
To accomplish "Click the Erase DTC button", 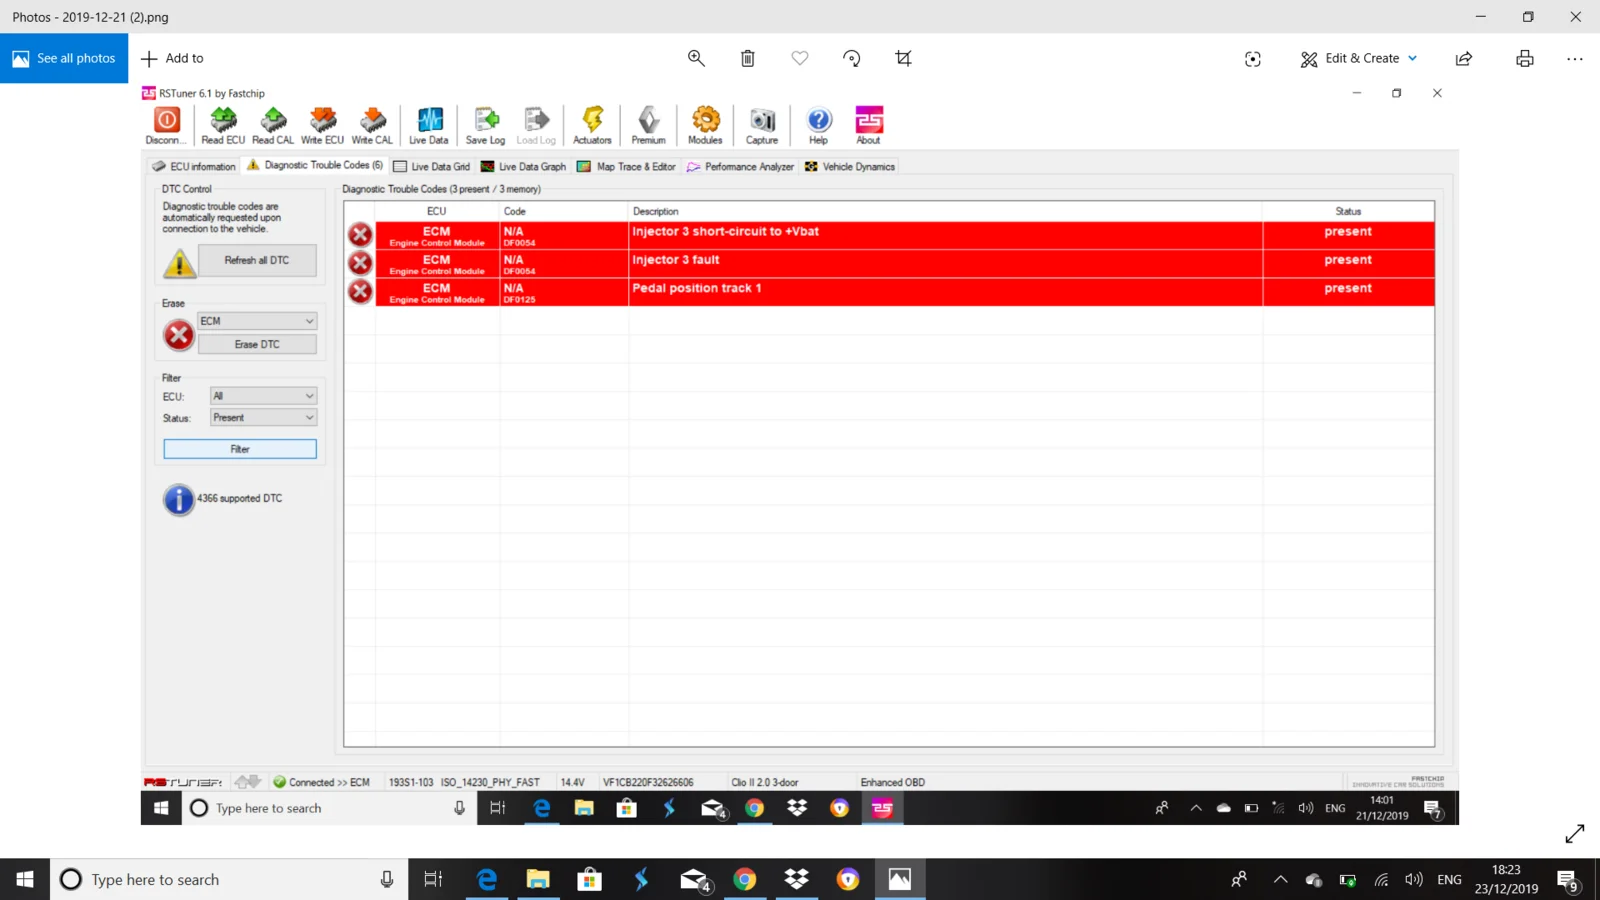I will click(x=257, y=344).
